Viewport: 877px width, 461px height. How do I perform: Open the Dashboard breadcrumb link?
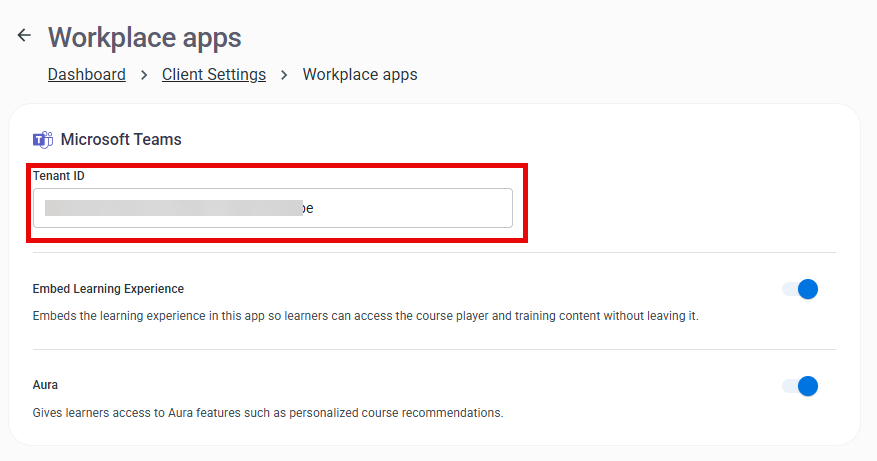(x=87, y=74)
